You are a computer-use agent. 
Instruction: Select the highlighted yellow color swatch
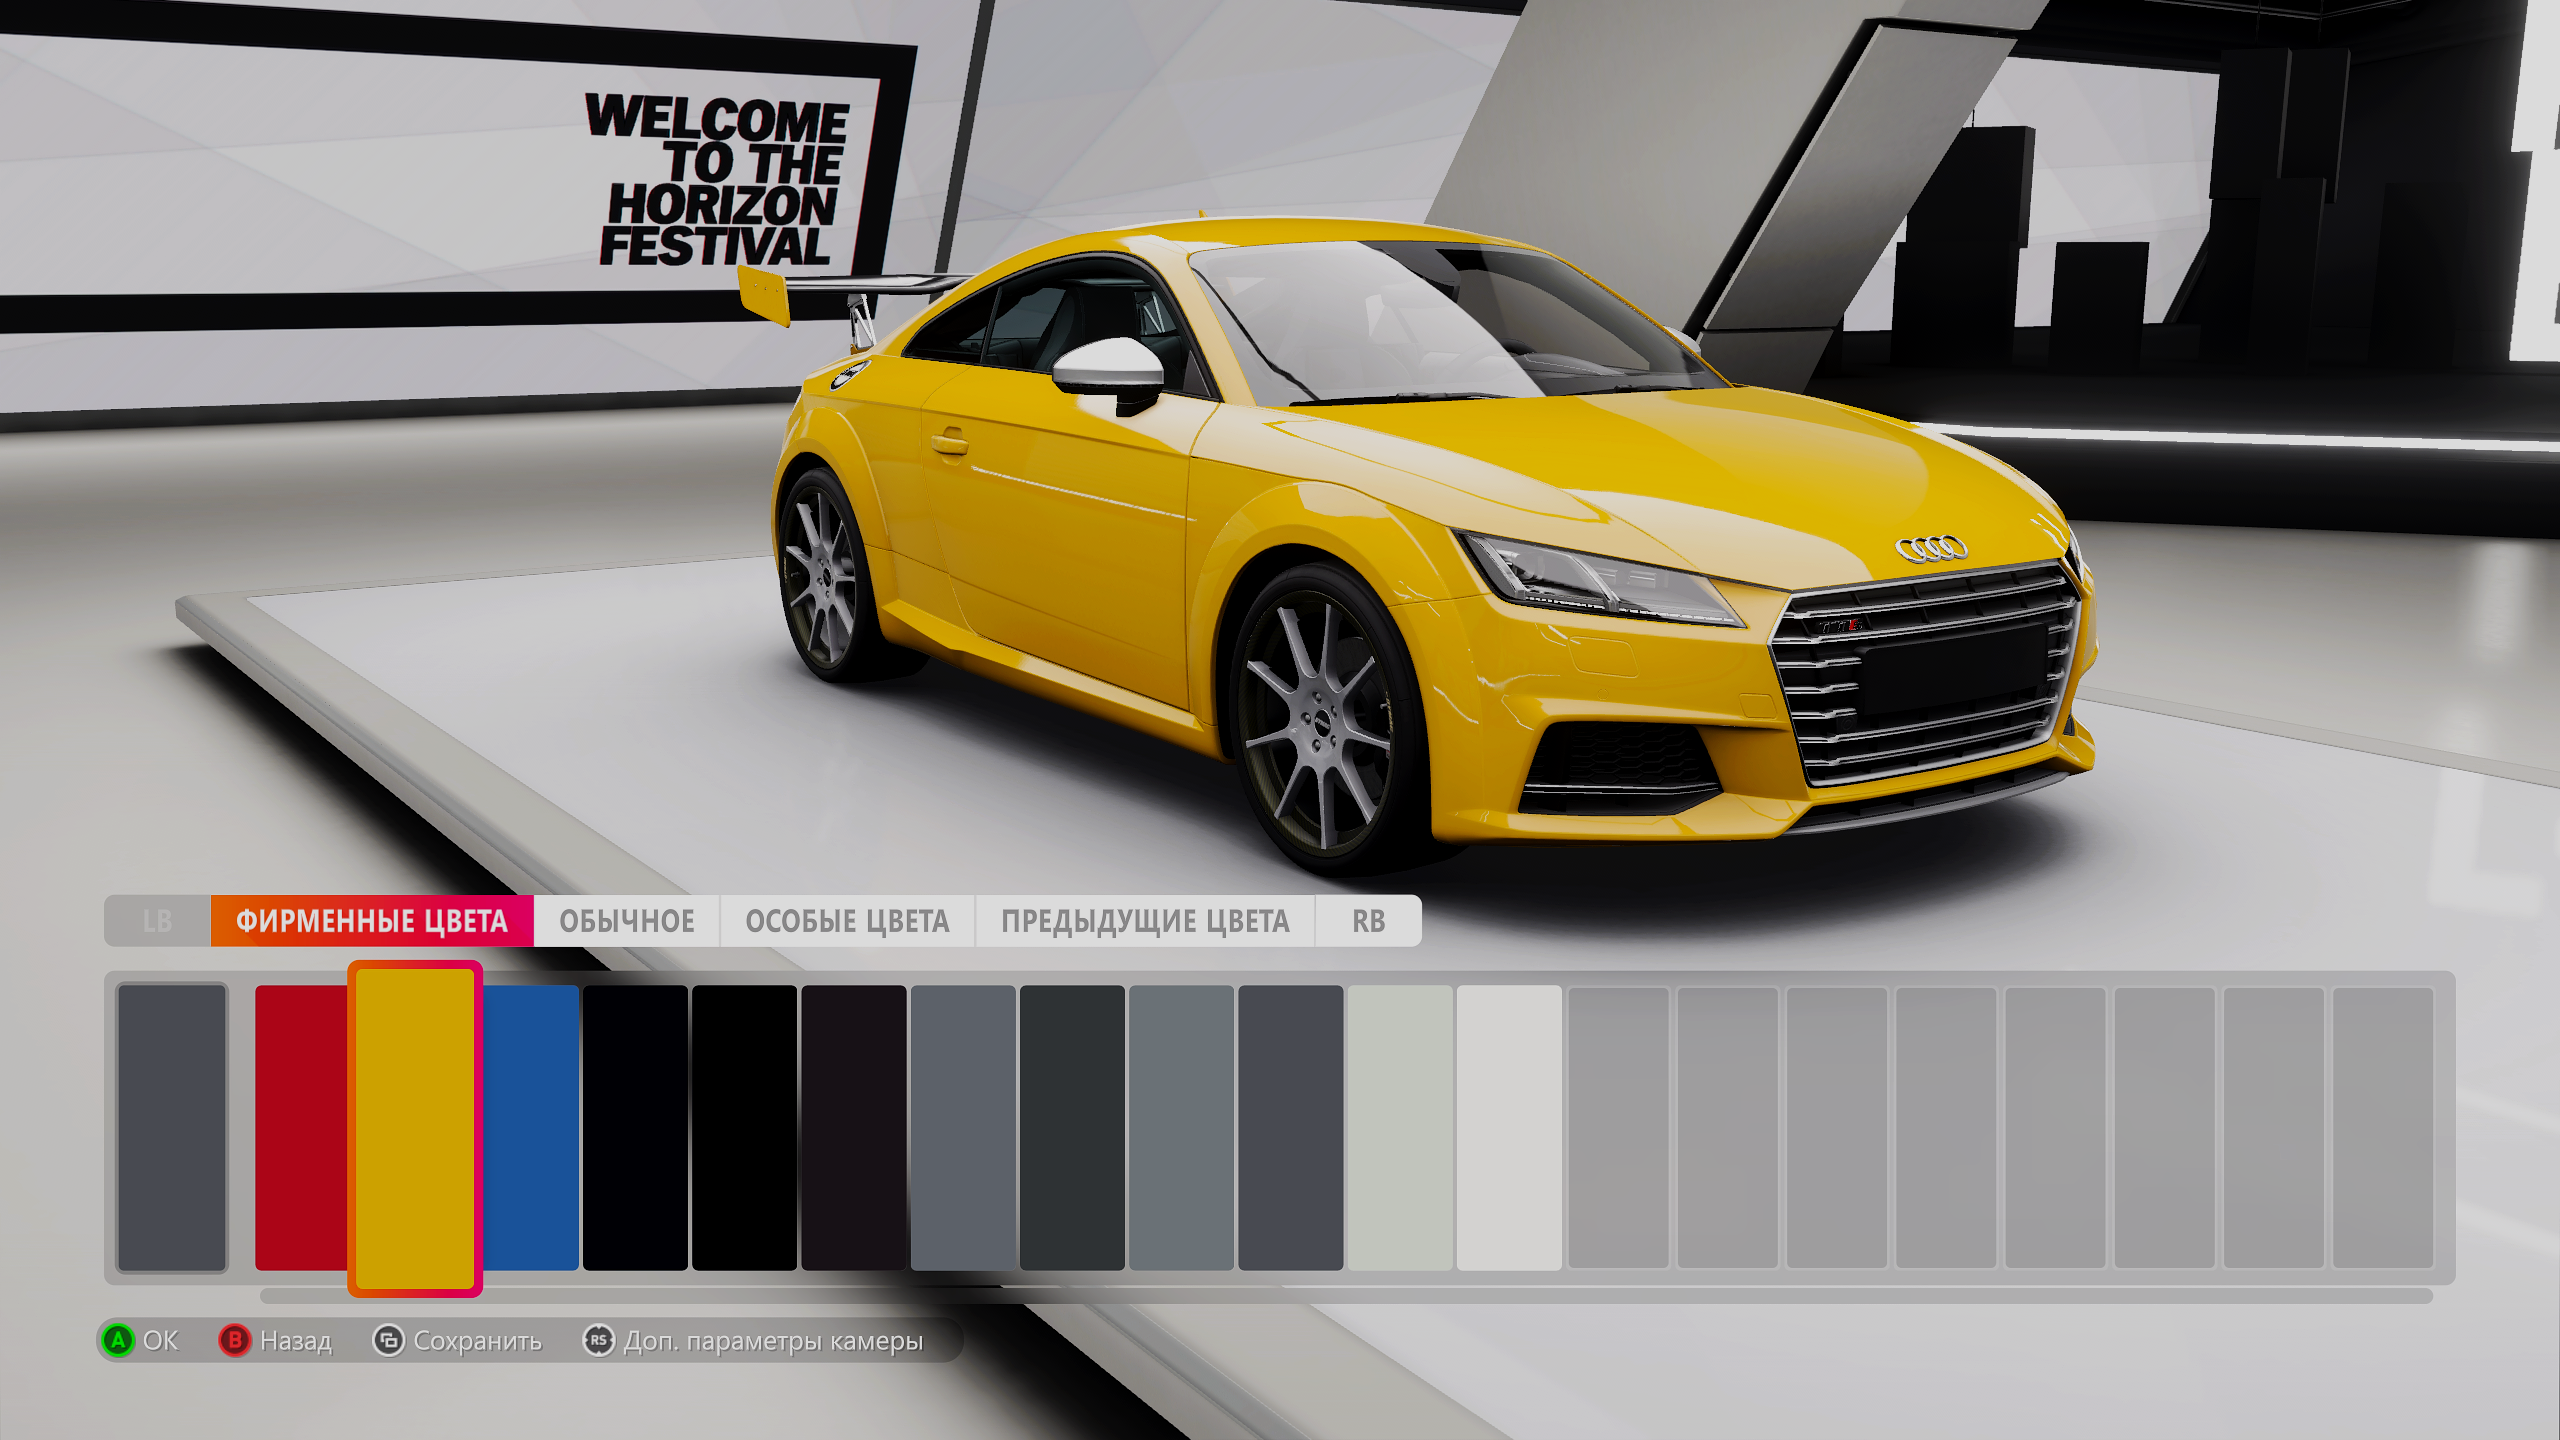coord(415,1128)
